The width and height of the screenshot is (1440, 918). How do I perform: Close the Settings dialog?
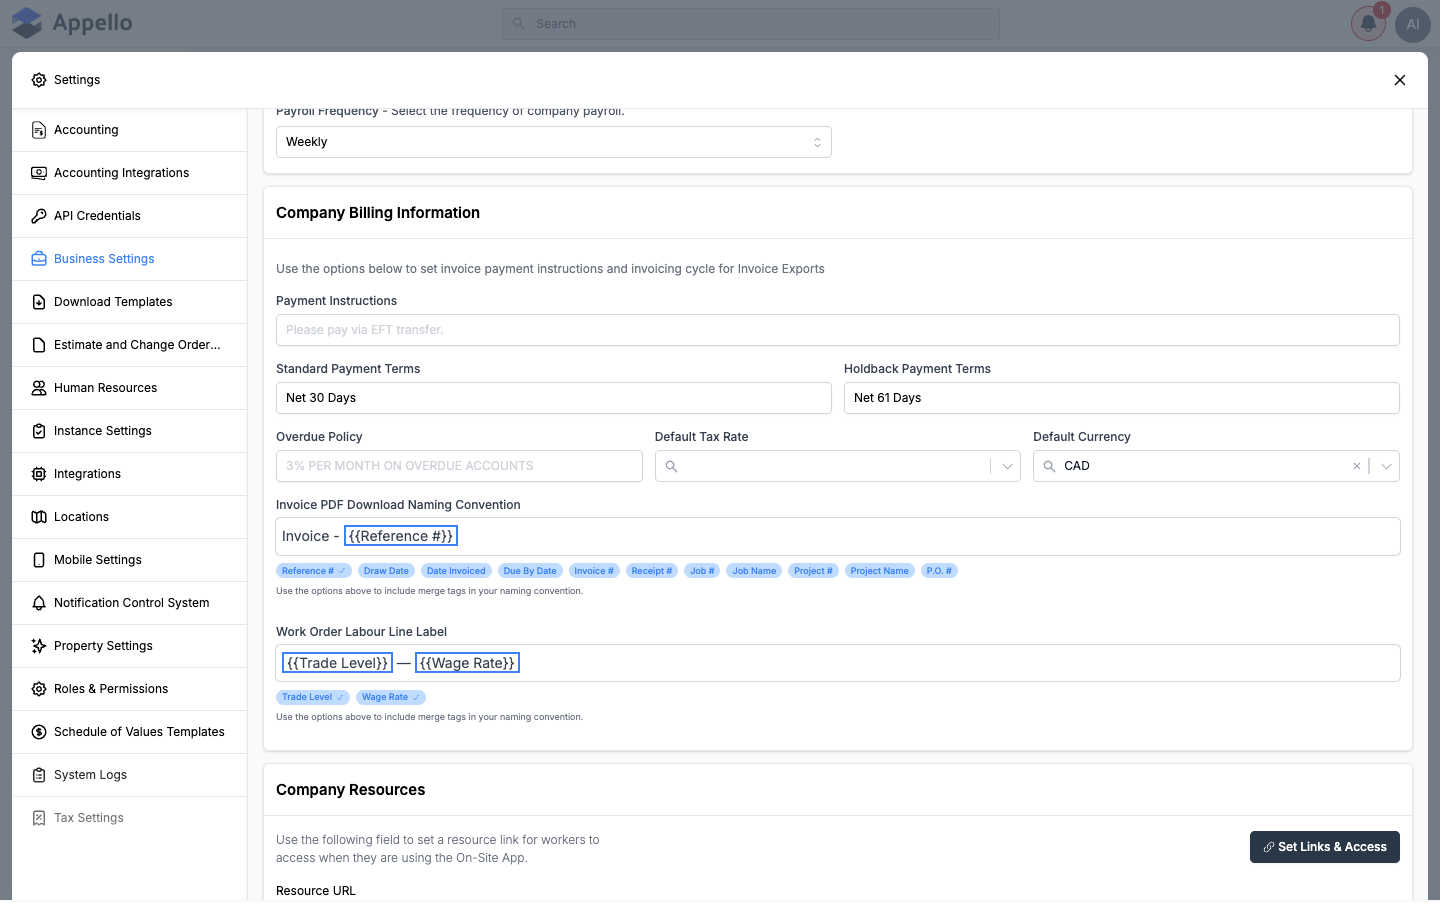point(1400,80)
